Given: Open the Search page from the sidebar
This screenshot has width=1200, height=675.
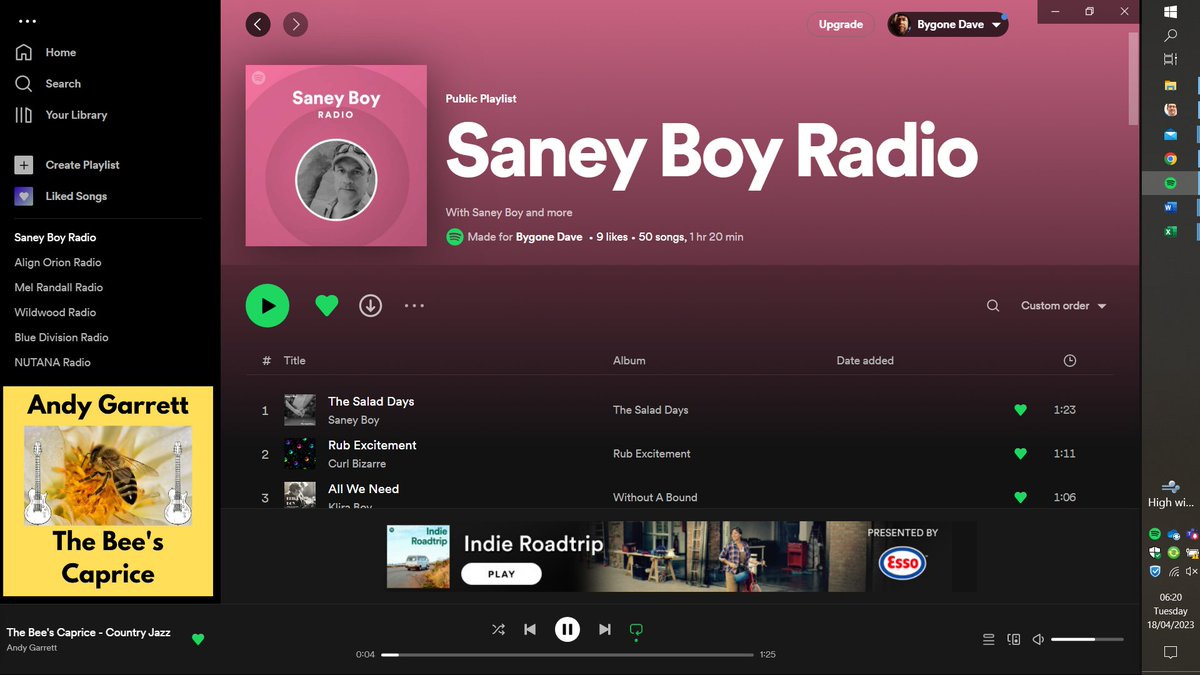Looking at the screenshot, I should pos(62,83).
